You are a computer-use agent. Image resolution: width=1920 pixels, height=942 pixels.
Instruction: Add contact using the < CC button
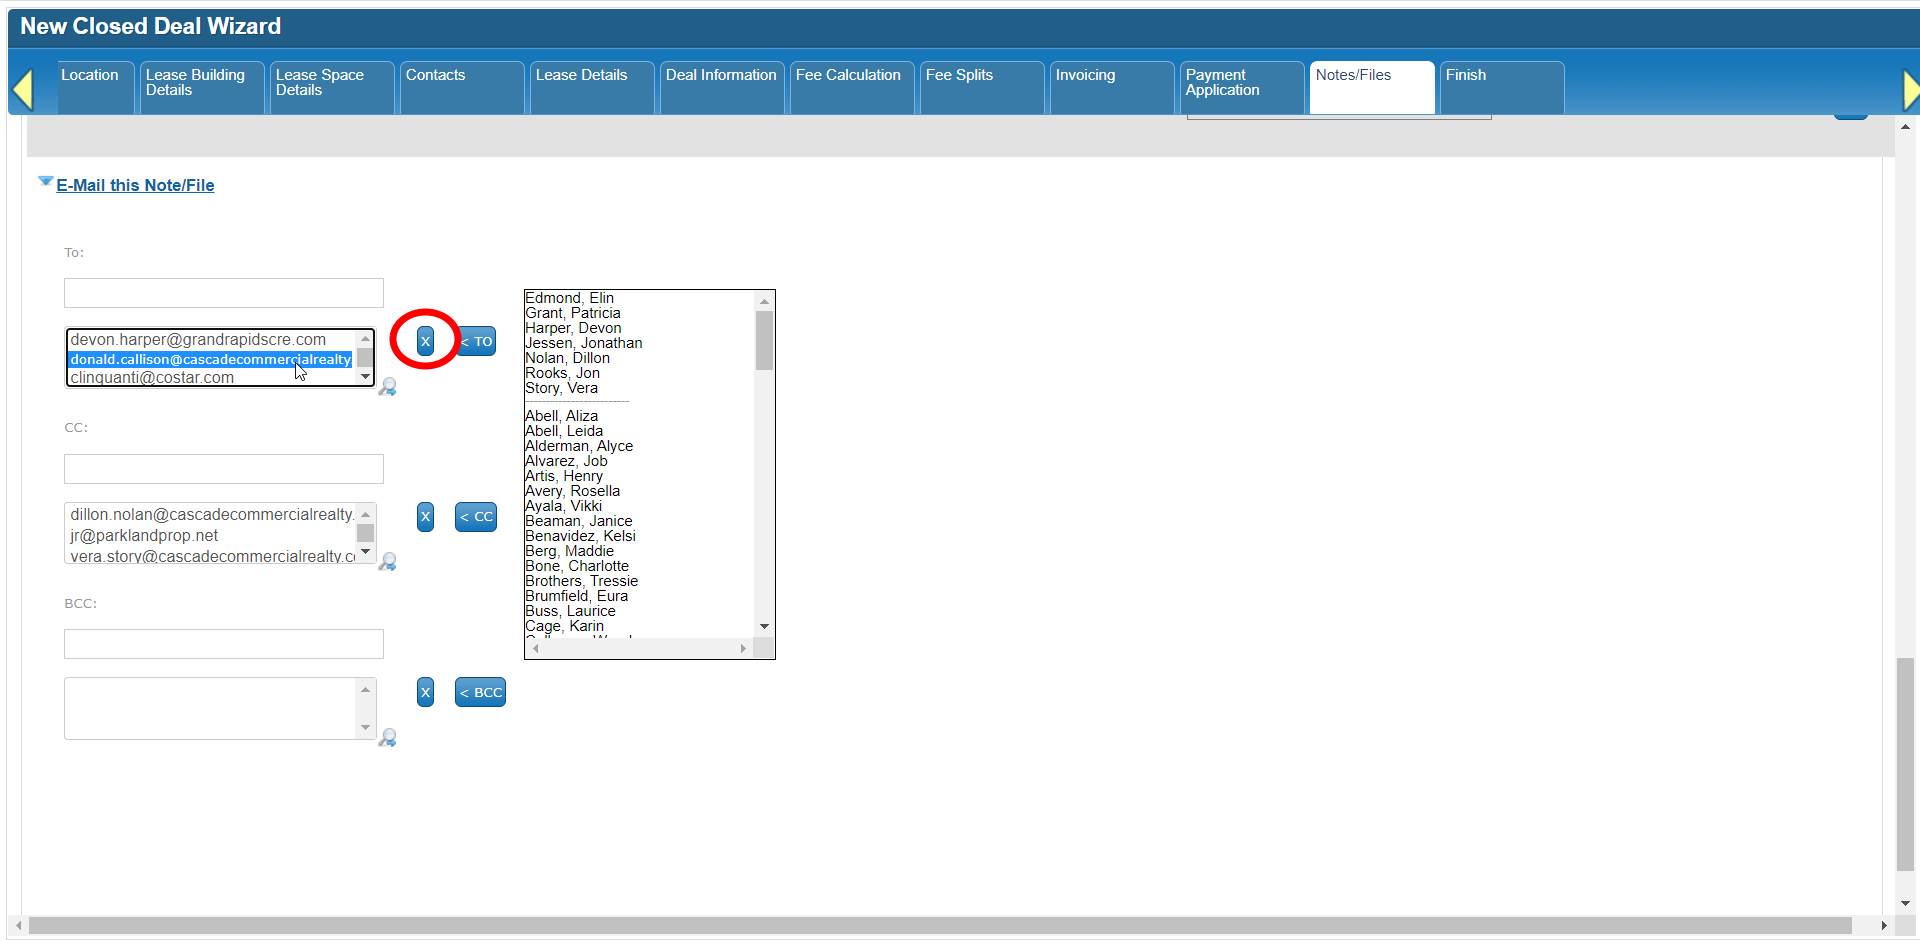(476, 517)
